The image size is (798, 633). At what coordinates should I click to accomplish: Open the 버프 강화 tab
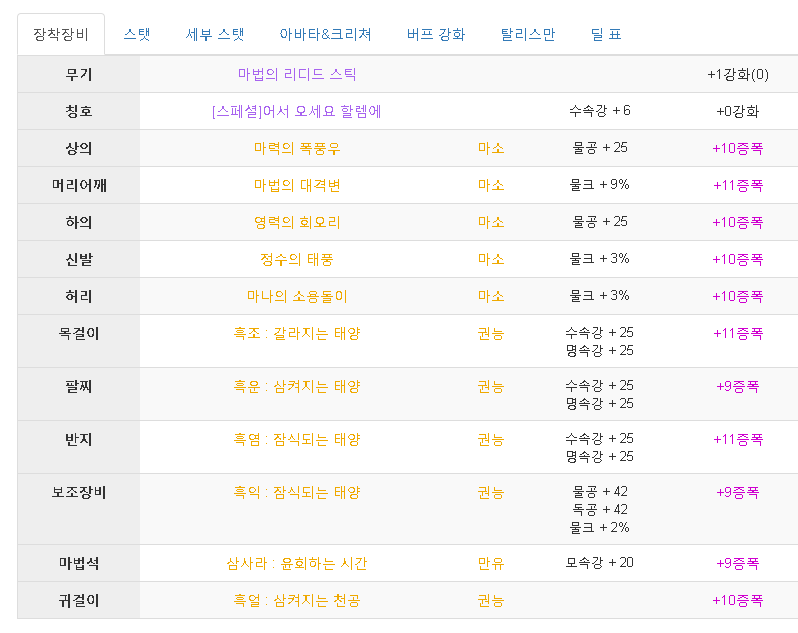[x=436, y=35]
